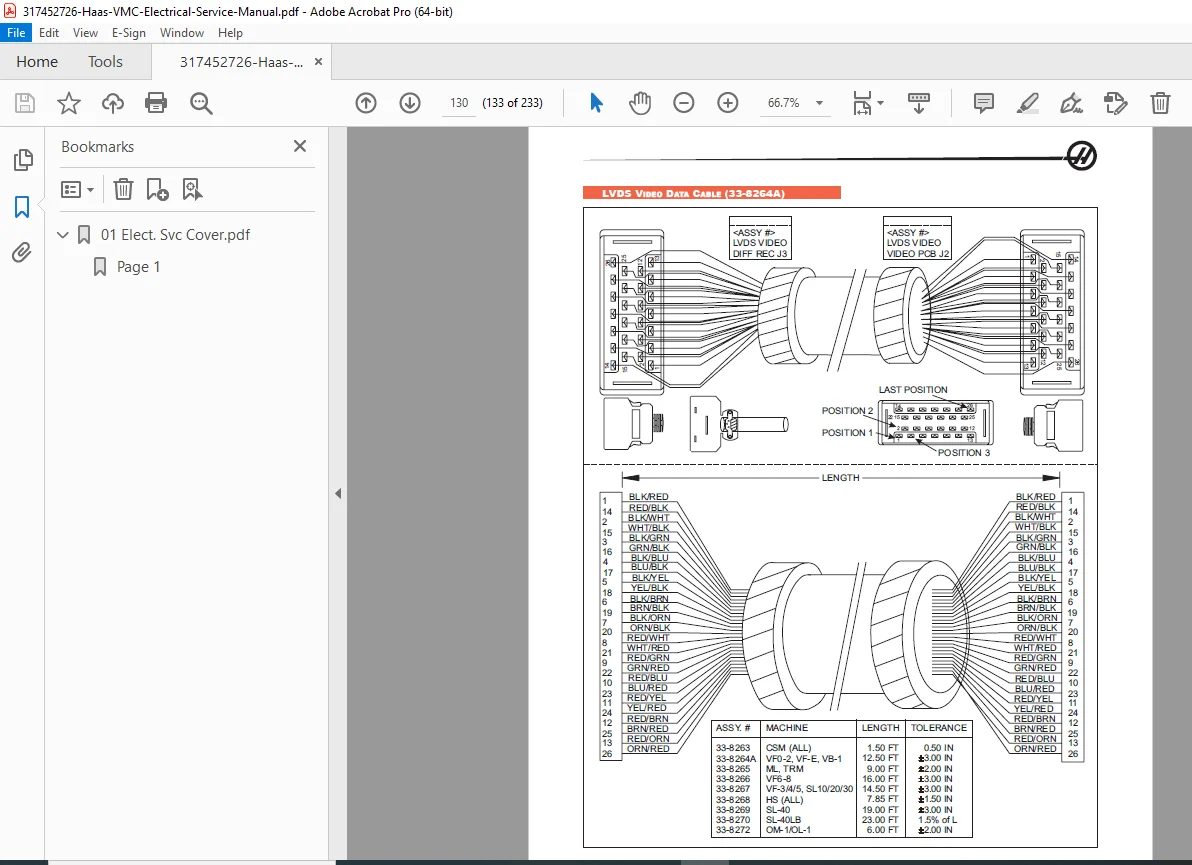The height and width of the screenshot is (865, 1192).
Task: Select the 01 Elect. Svc Cover.pdf bookmark
Action: 176,235
